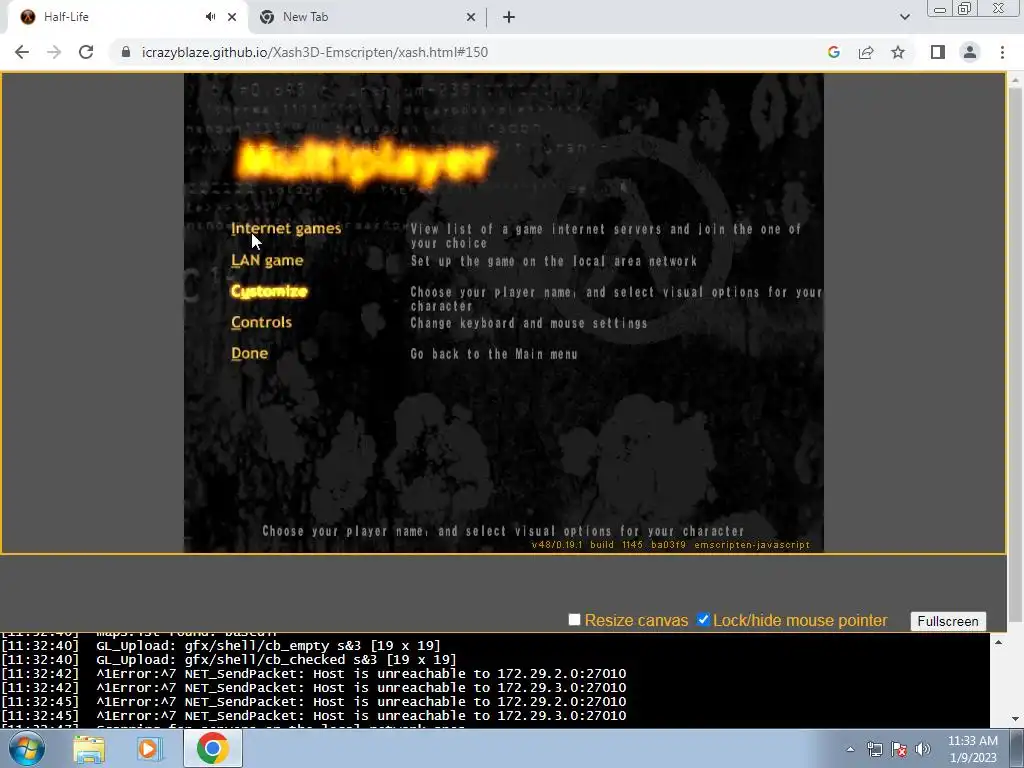Click the page's vertical scrollbar thumb
The width and height of the screenshot is (1024, 768).
coord(1015,353)
